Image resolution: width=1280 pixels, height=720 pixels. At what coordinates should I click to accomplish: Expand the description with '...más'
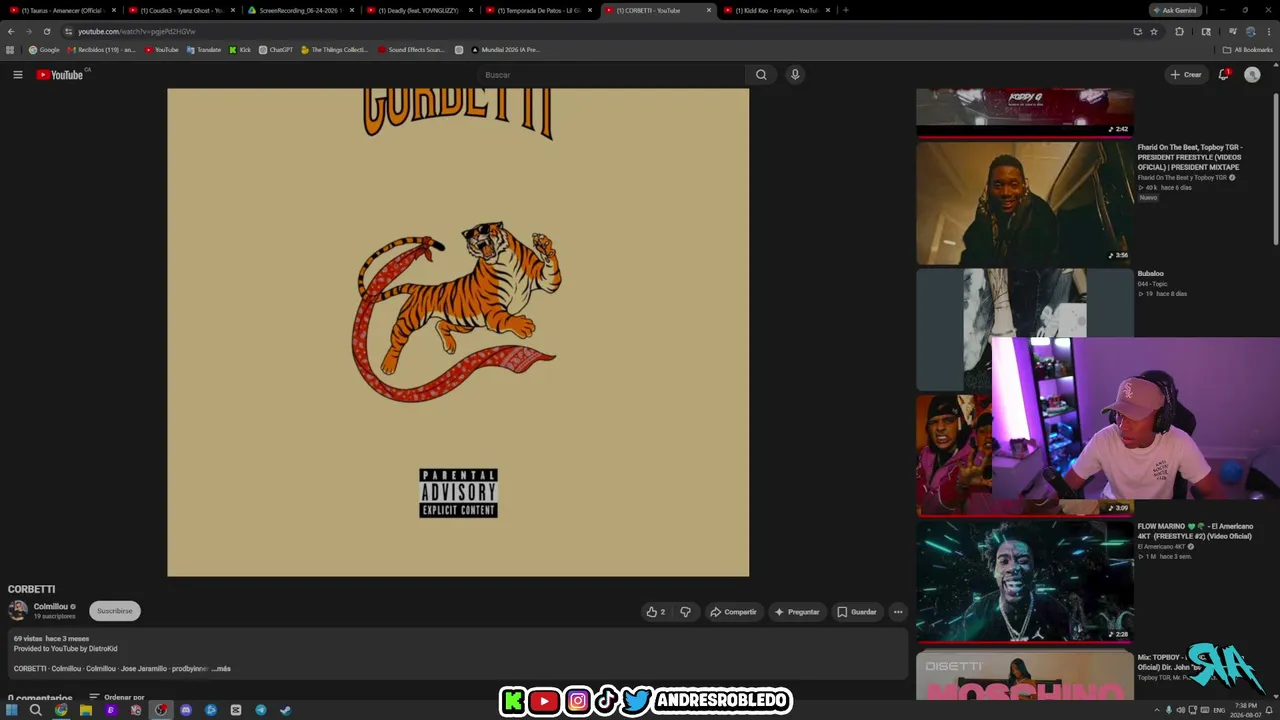tap(221, 669)
